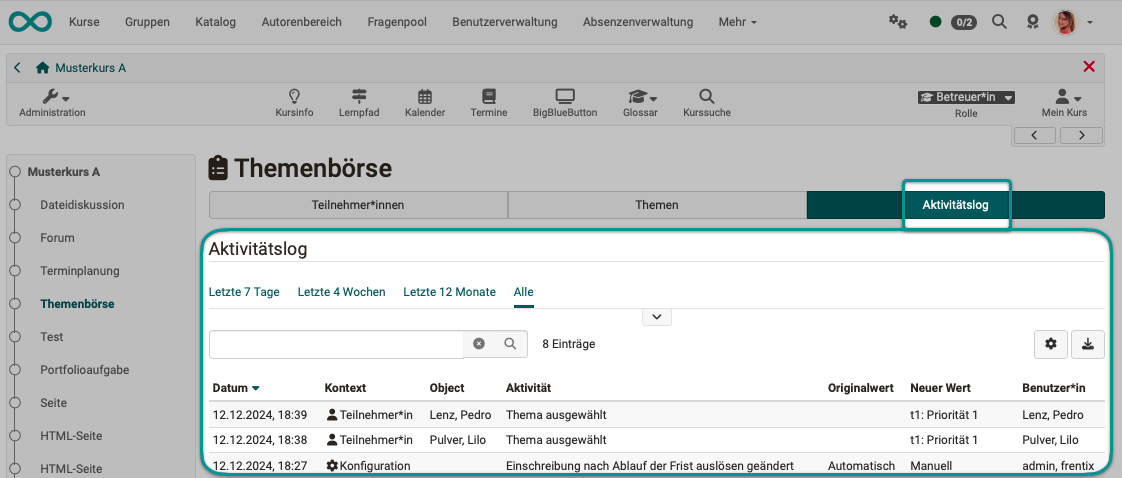Open Kurse in the top navigation
The image size is (1122, 478).
tap(84, 22)
